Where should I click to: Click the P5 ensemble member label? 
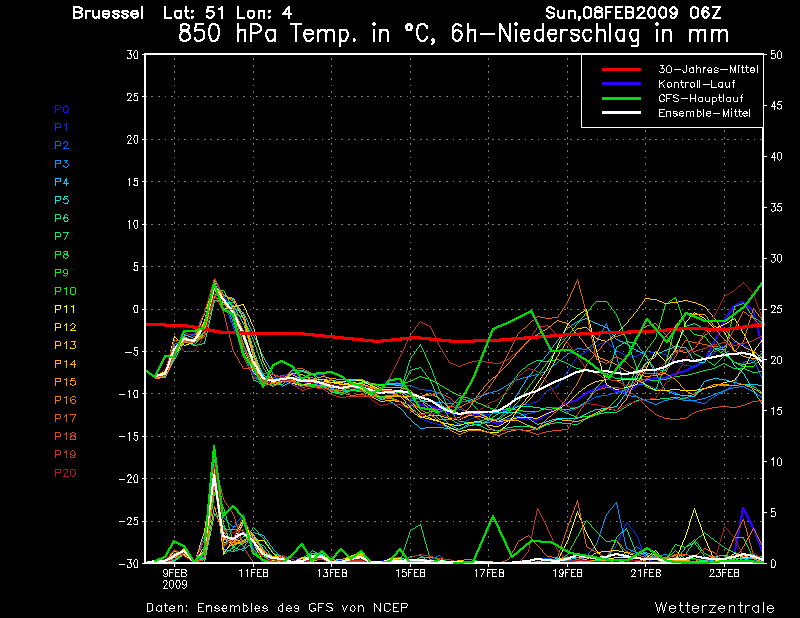pos(62,200)
